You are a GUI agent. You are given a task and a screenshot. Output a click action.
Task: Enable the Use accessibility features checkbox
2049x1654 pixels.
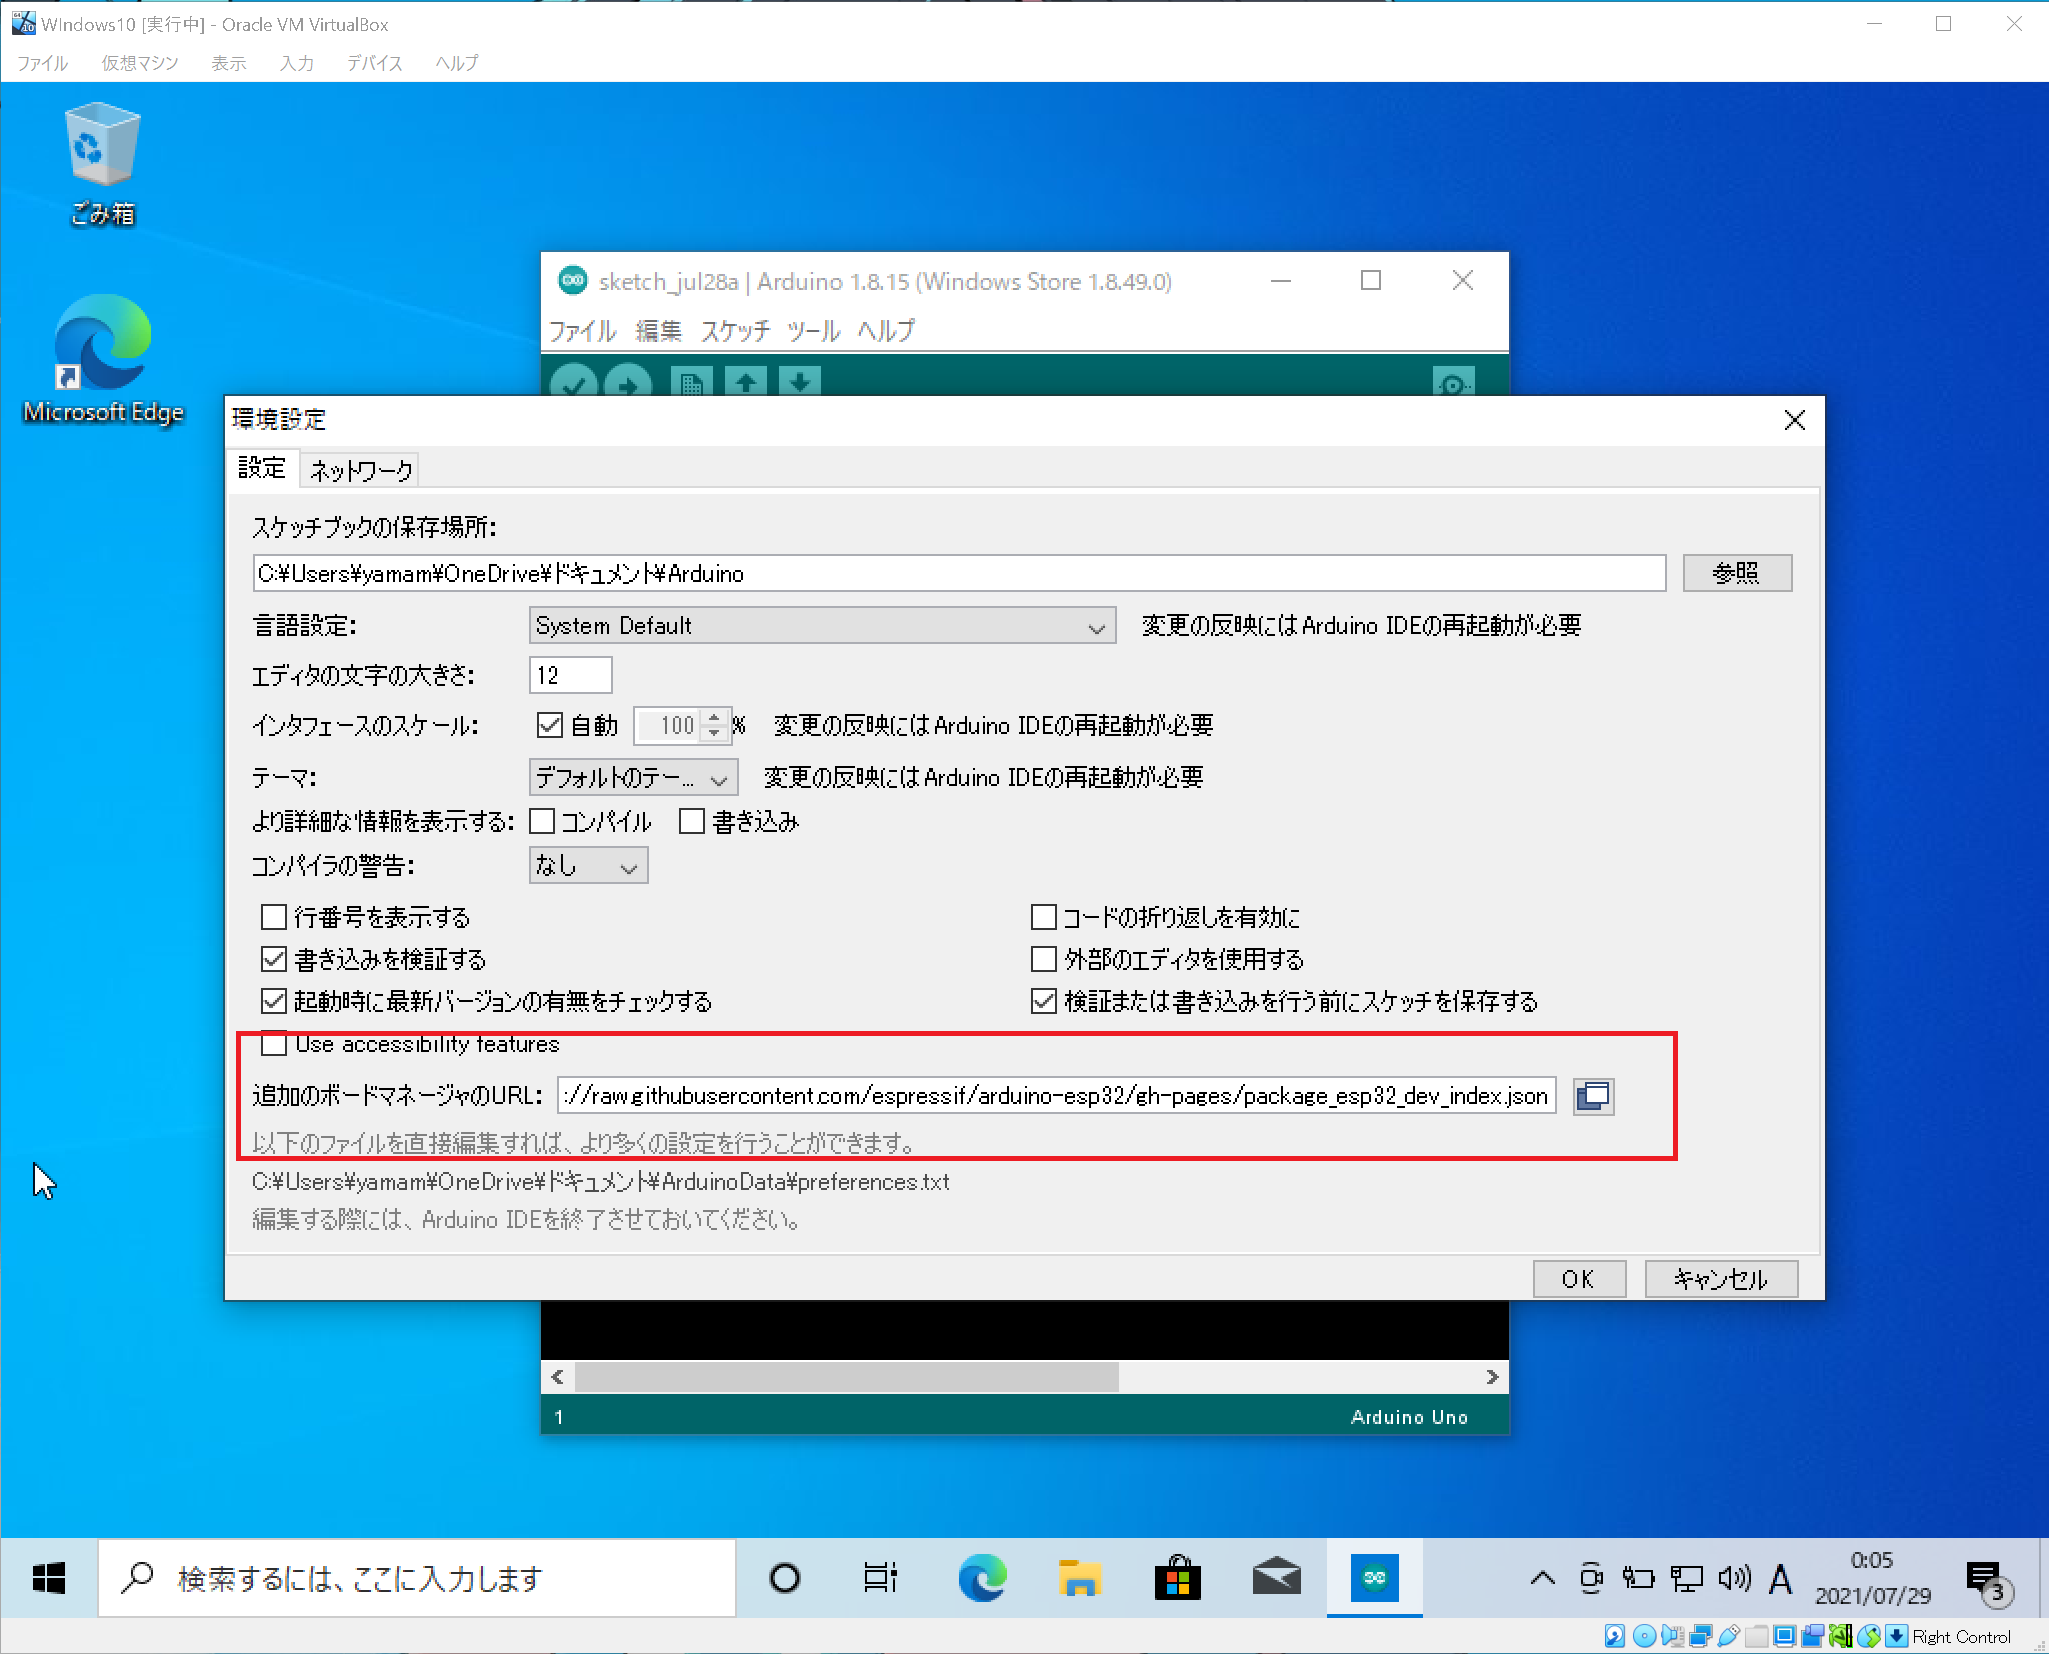click(274, 1044)
